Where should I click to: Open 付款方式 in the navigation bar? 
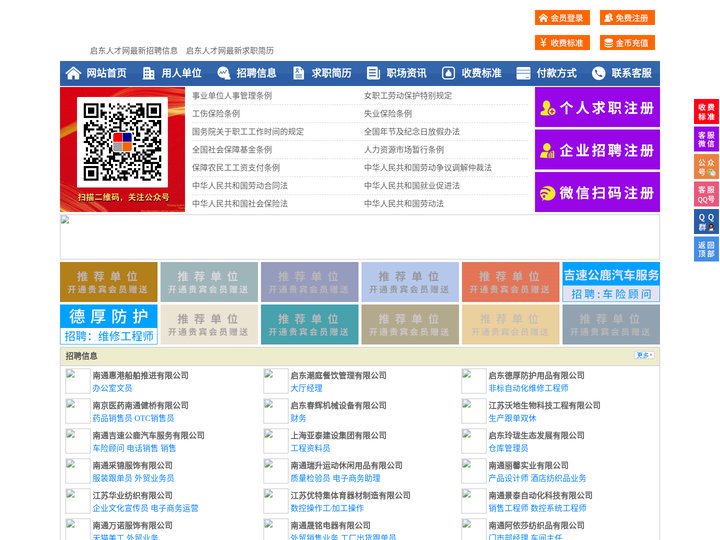557,73
